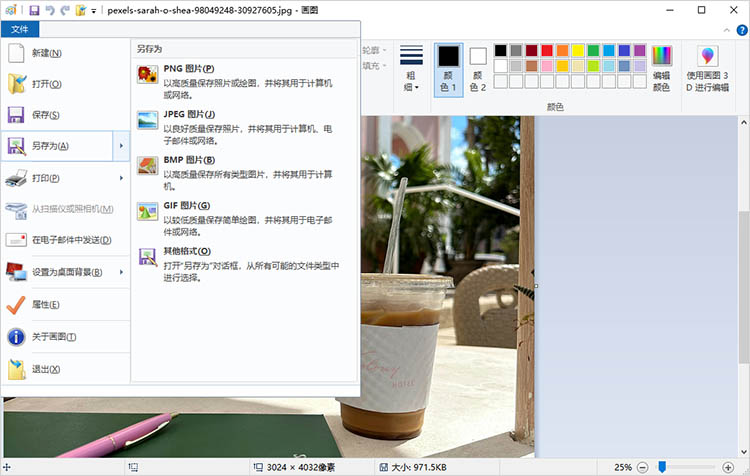Viewport: 750px width, 476px height.
Task: Click the 新建(N) new file icon
Action: point(16,53)
